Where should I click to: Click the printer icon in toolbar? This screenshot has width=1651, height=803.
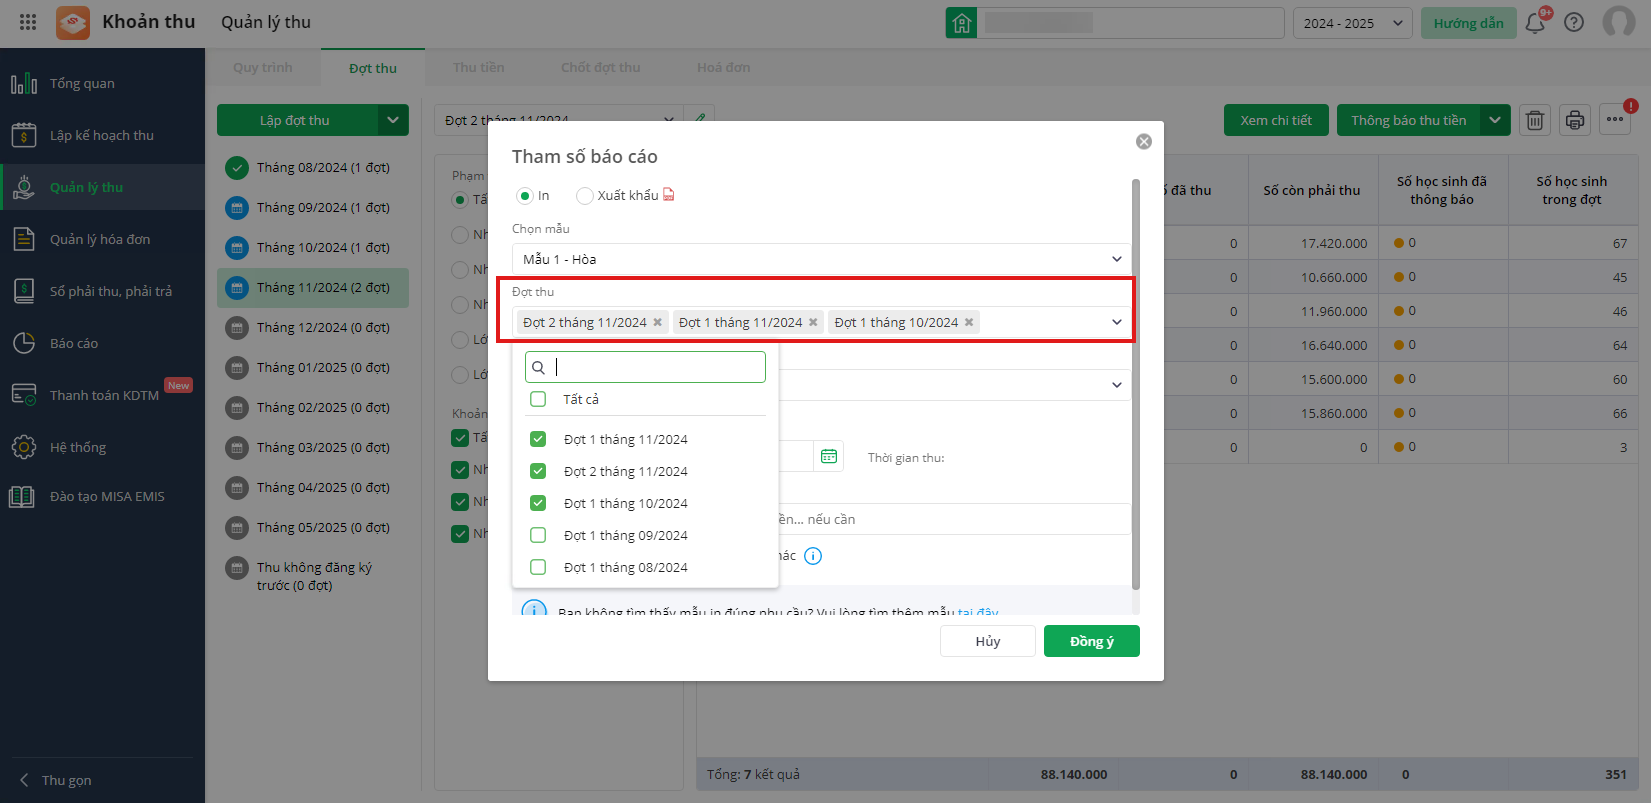tap(1575, 120)
